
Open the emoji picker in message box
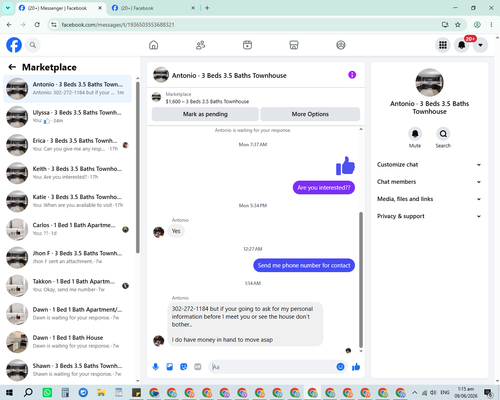pos(340,367)
